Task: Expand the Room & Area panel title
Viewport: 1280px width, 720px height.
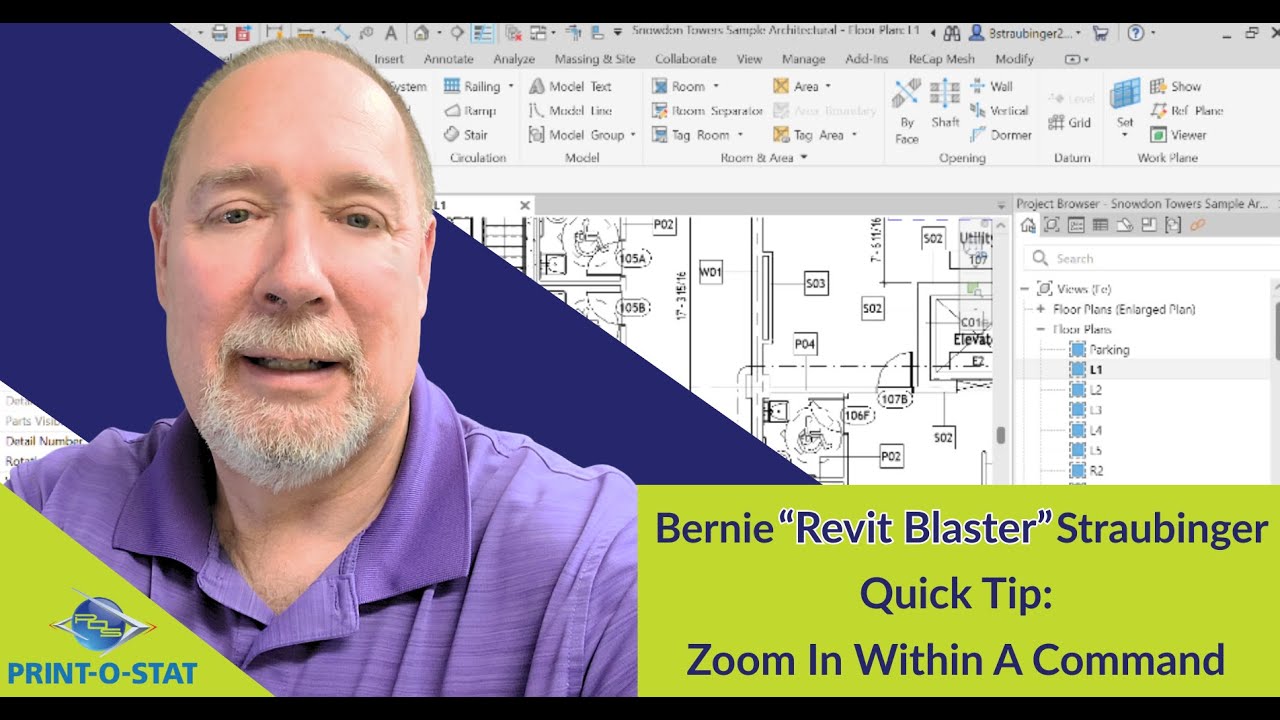Action: 764,158
